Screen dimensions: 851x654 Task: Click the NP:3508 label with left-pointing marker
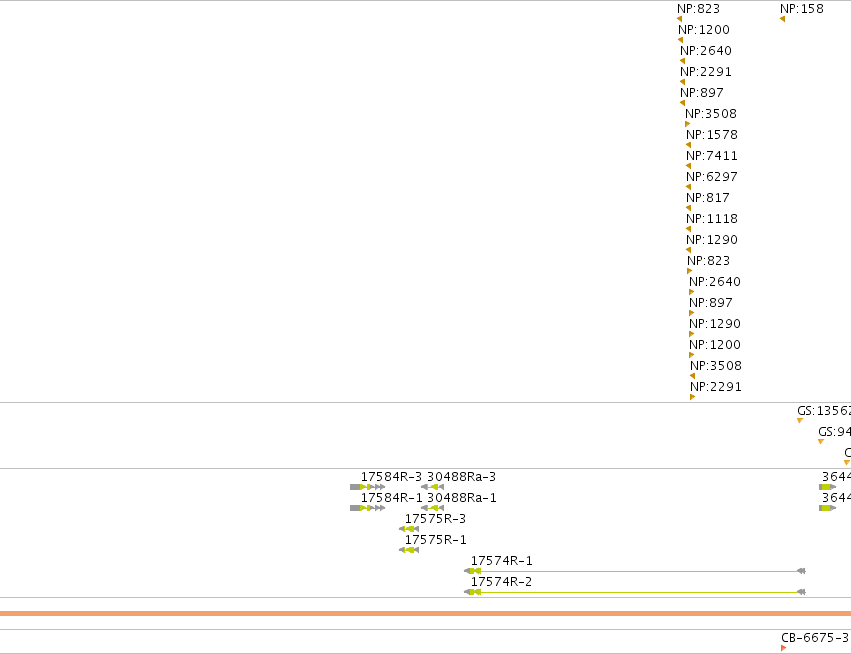(716, 366)
